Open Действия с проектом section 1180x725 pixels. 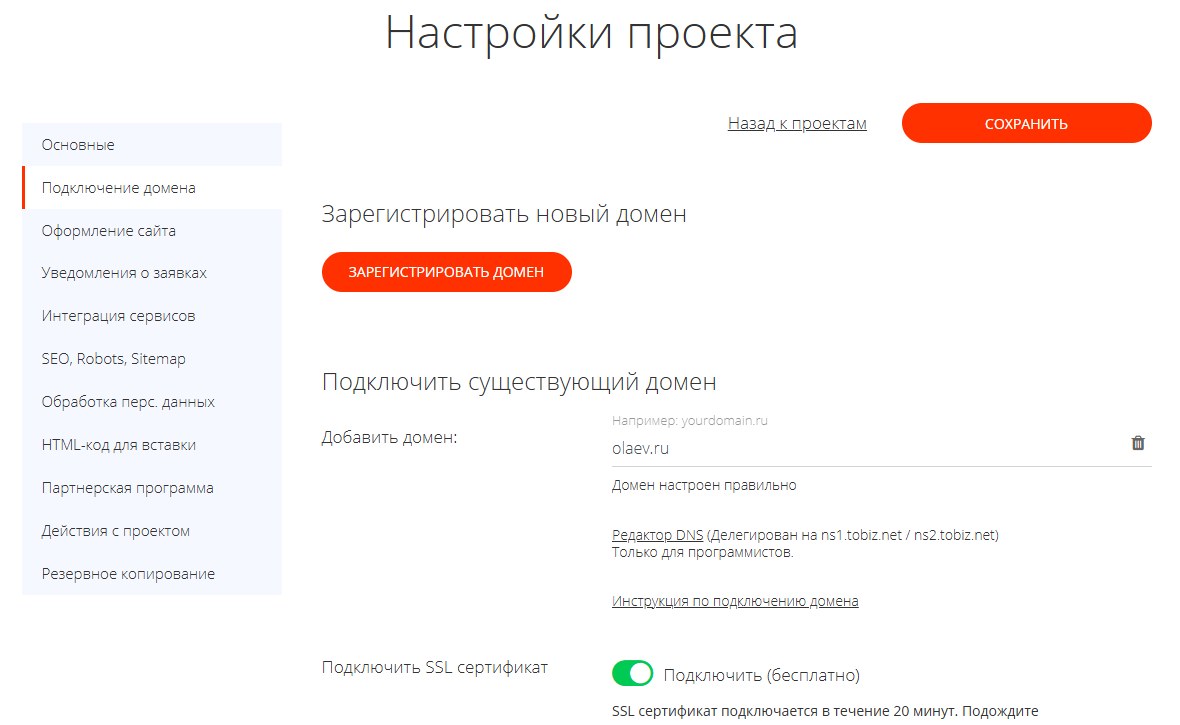click(x=152, y=530)
